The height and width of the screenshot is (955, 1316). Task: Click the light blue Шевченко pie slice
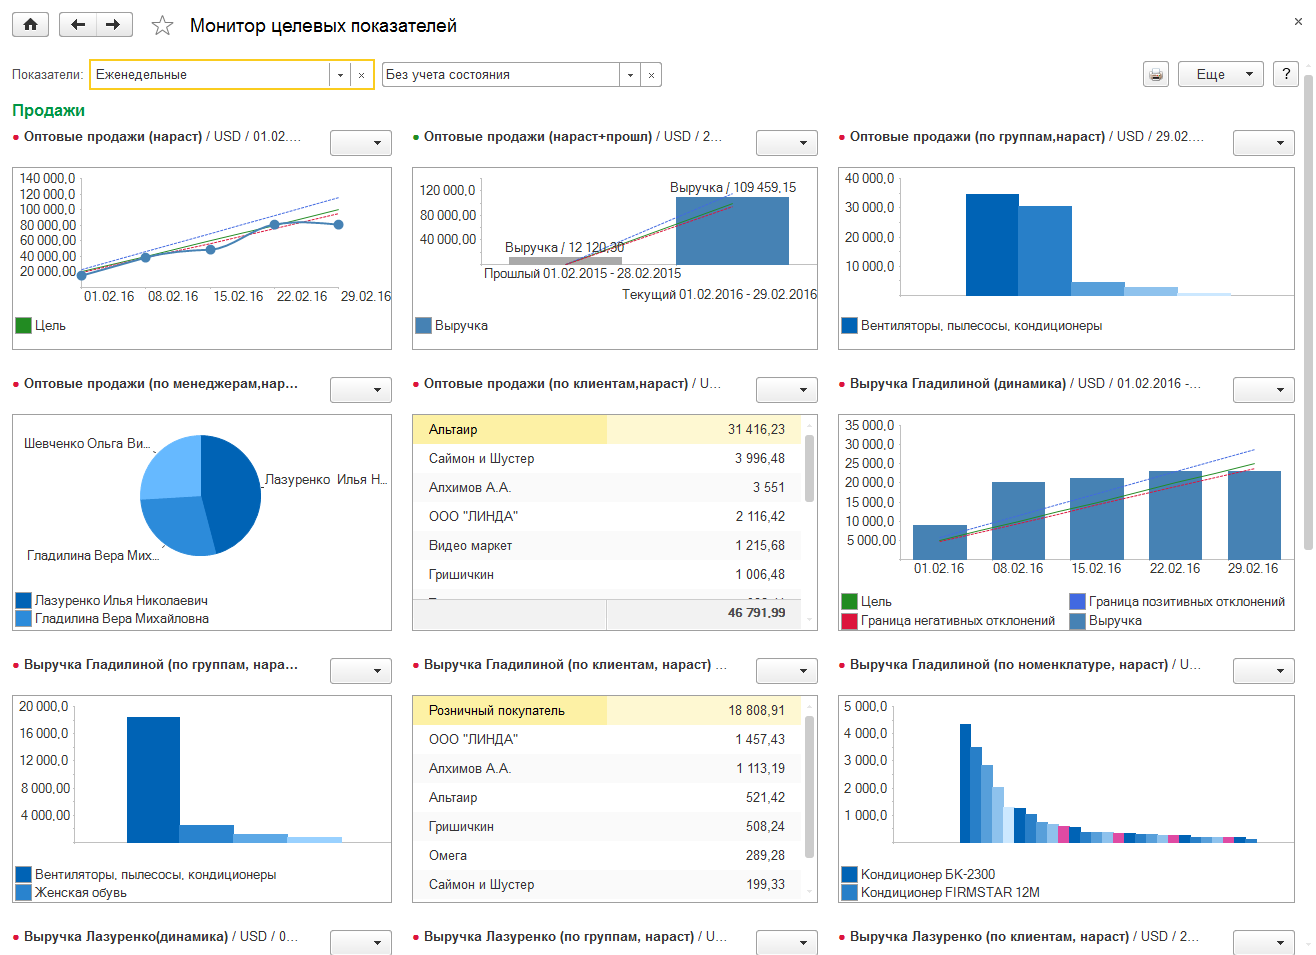point(172,468)
